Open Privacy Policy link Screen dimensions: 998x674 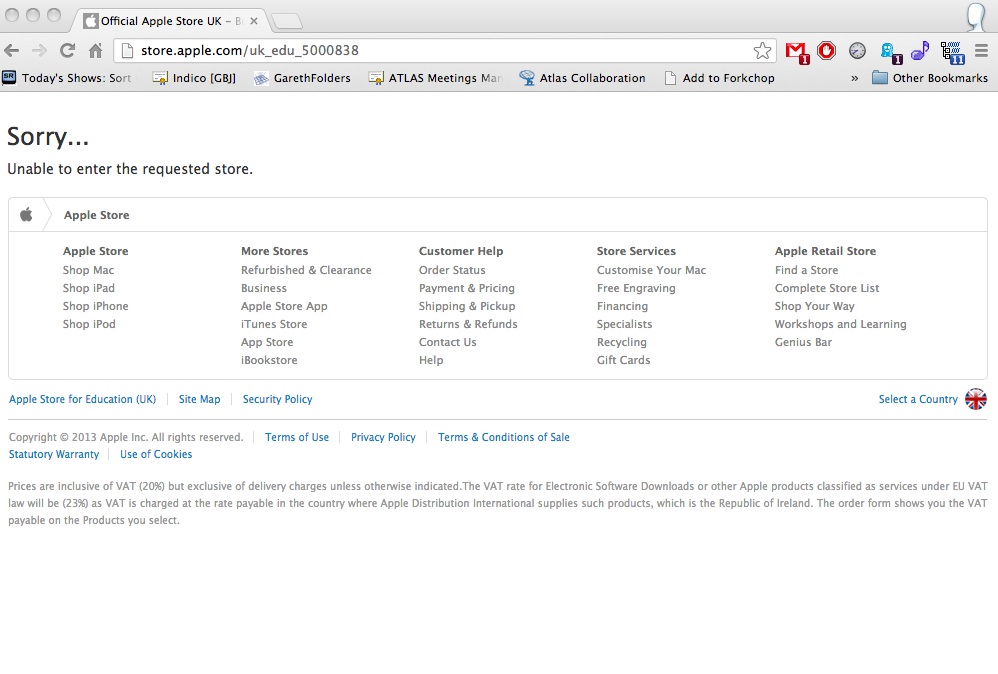383,437
